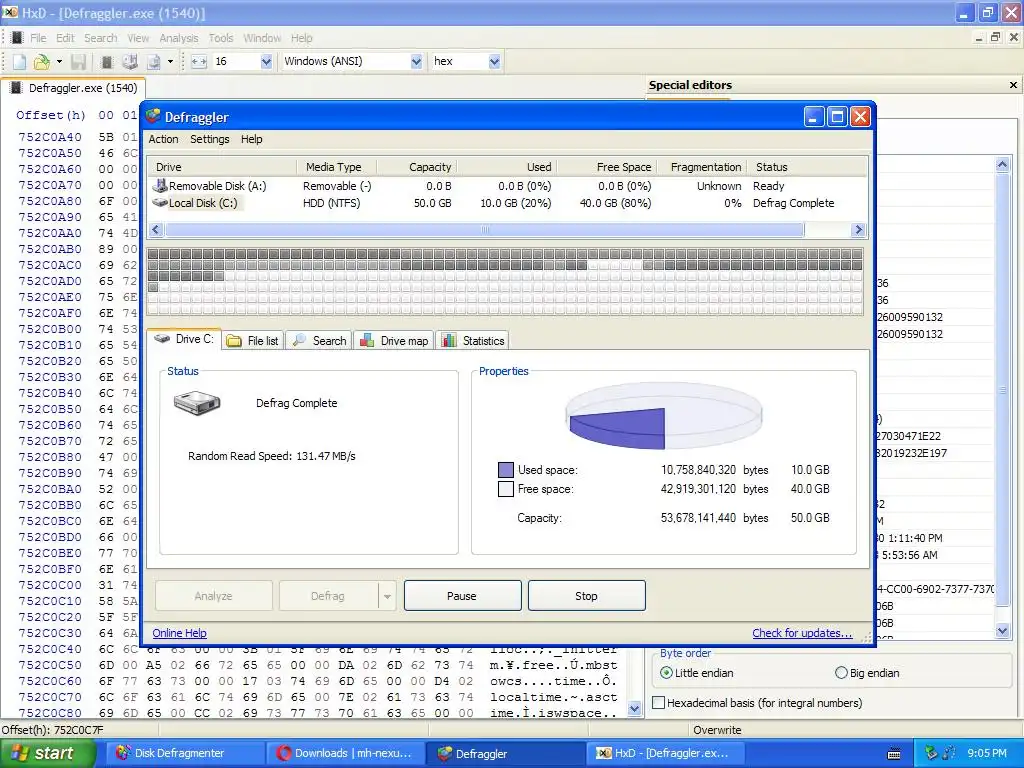Open the Downloads Opera taskbar item
This screenshot has height=768, width=1024.
(345, 753)
